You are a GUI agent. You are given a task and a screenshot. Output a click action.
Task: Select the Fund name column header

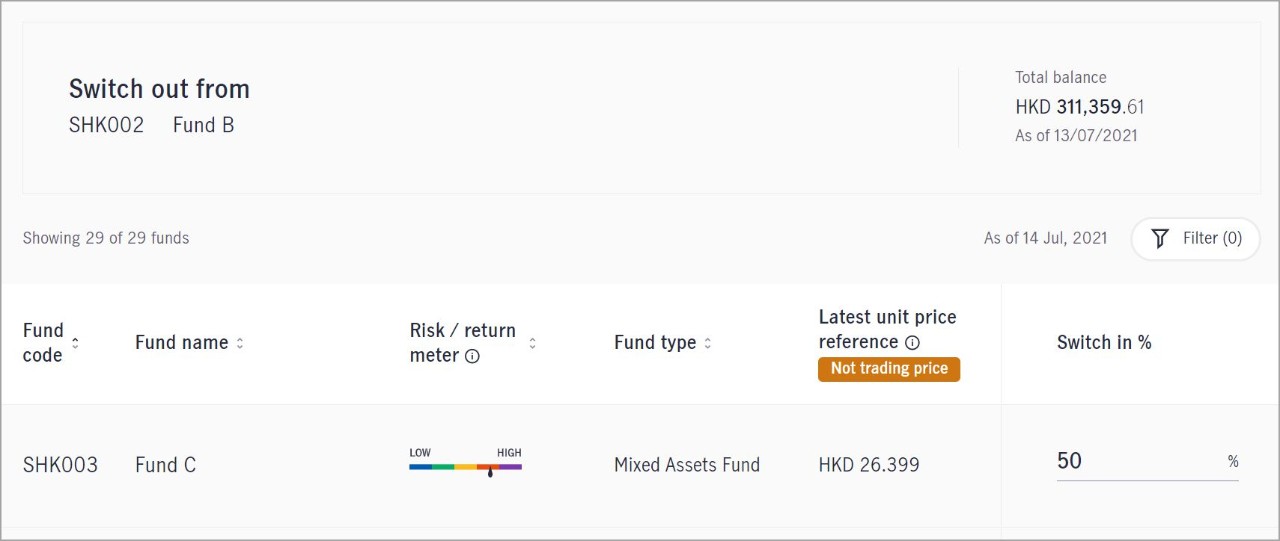point(182,342)
